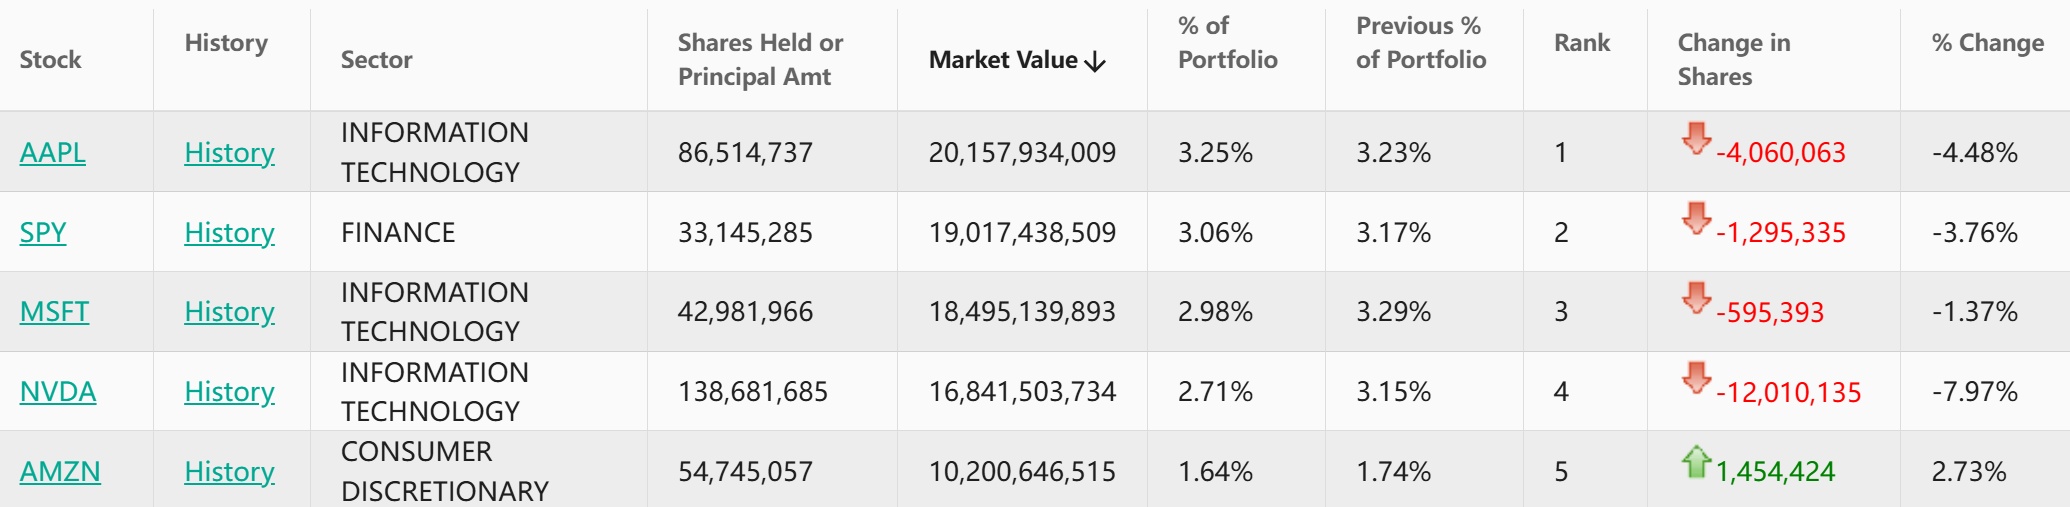Click the red down arrow in SPY row
The width and height of the screenshot is (2070, 507).
(1696, 218)
